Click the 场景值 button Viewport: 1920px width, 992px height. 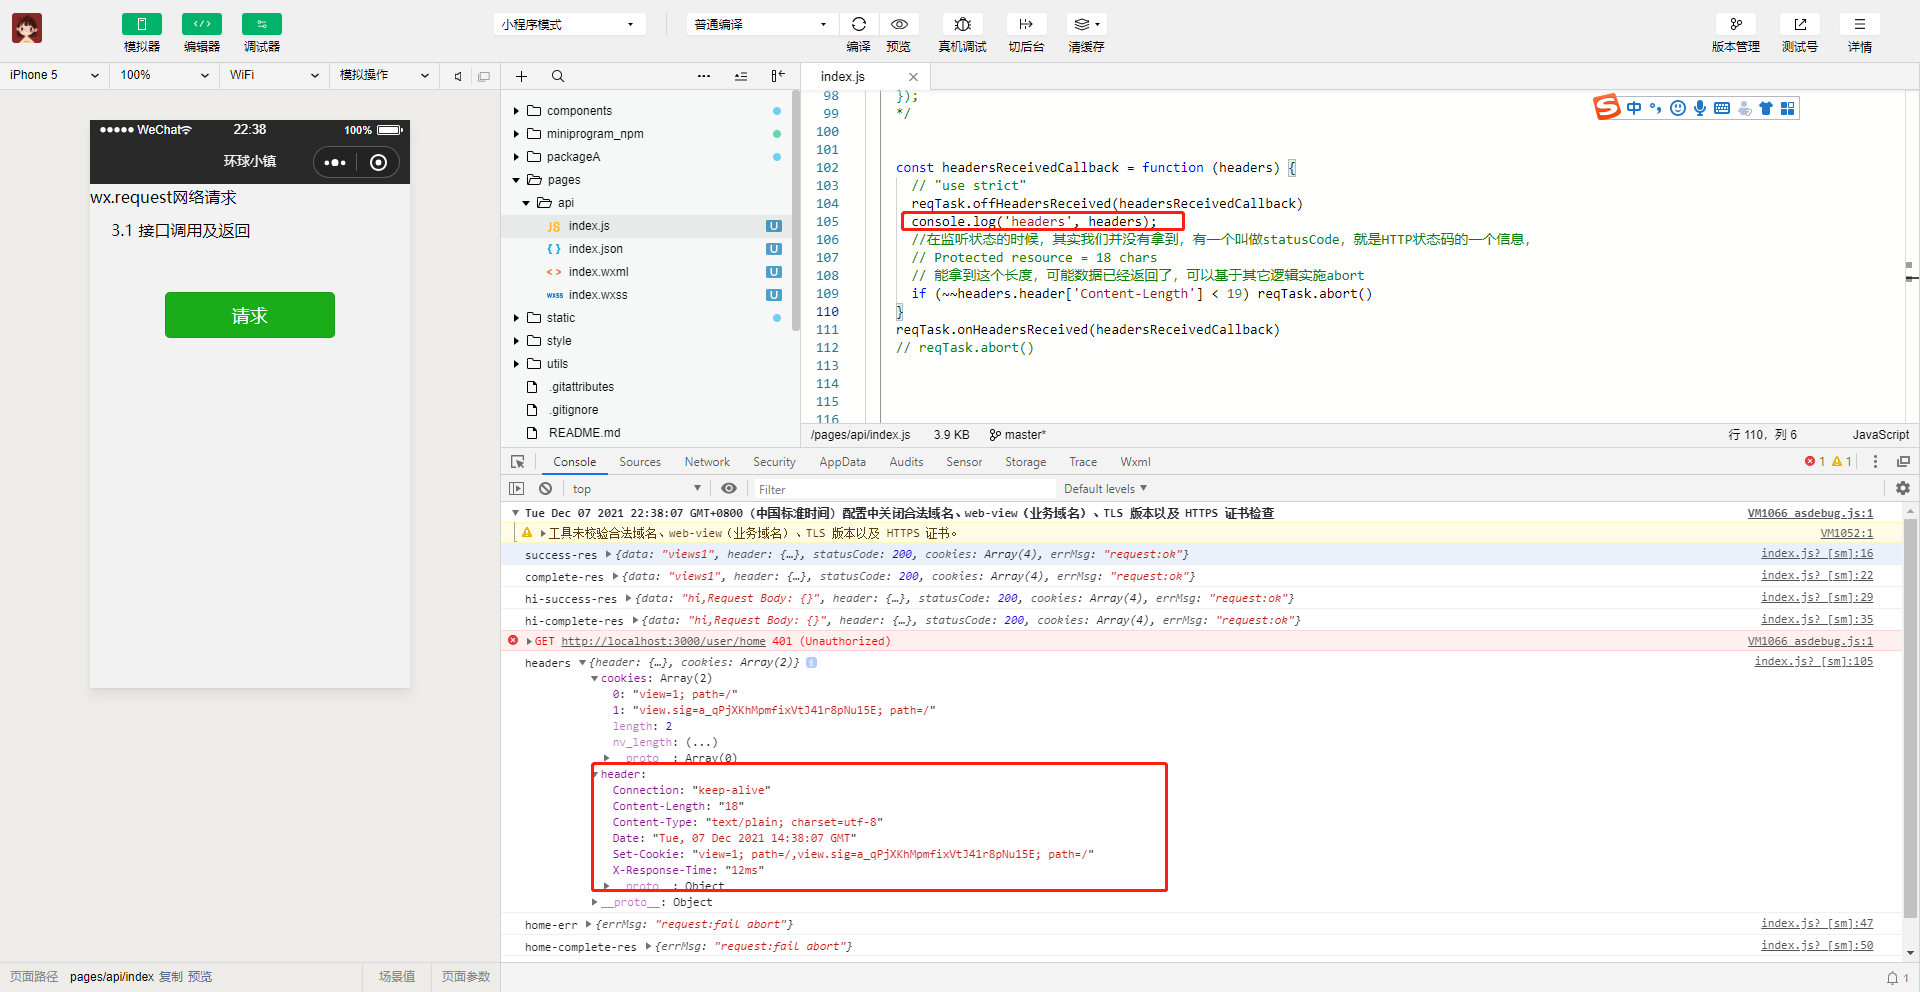(x=397, y=977)
